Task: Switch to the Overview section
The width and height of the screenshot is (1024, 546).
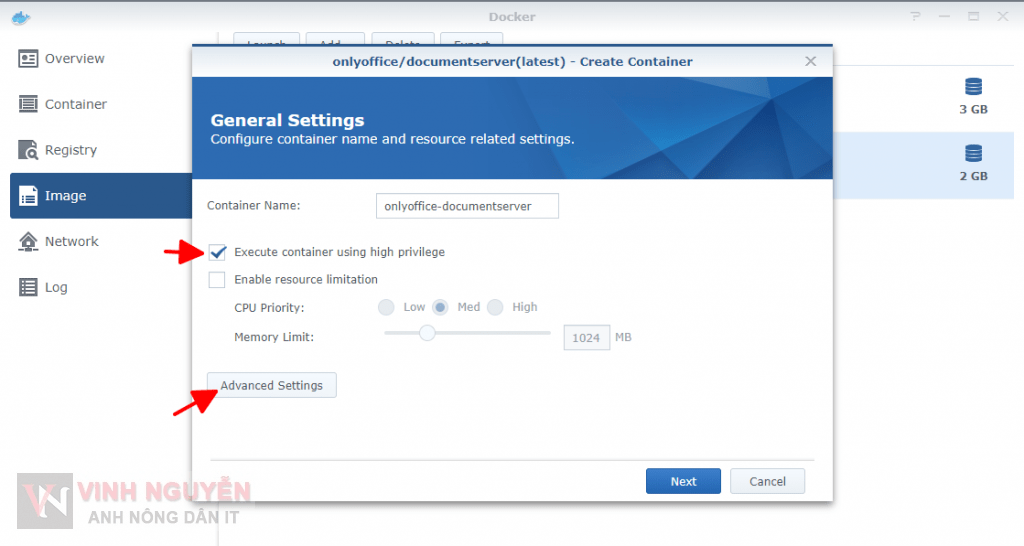Action: pos(75,59)
